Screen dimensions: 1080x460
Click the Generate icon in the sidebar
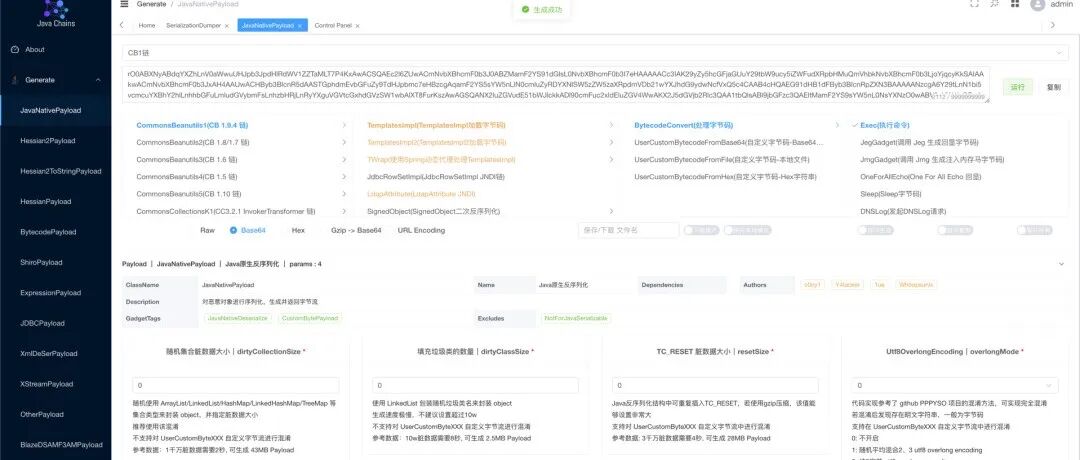pos(14,80)
